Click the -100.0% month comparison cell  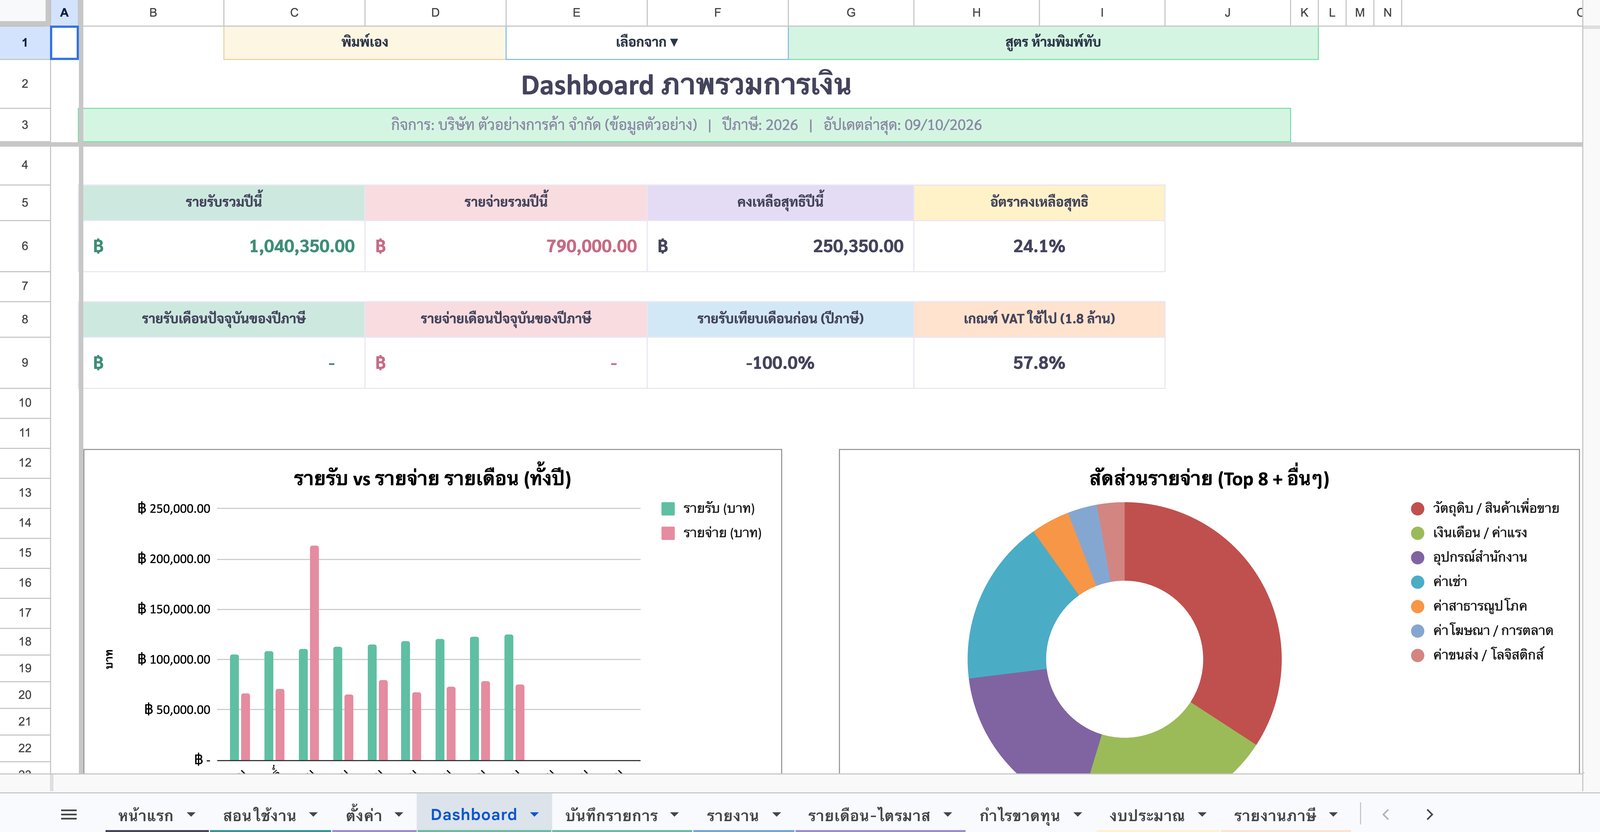coord(780,363)
